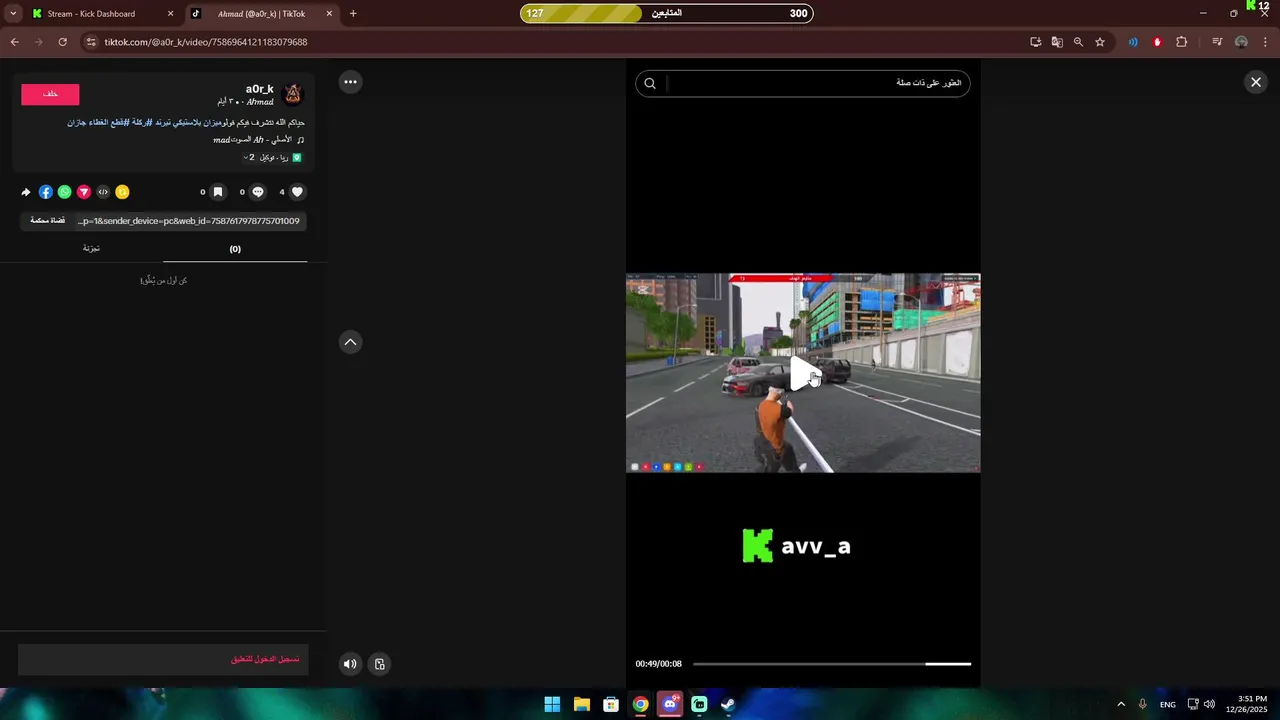The width and height of the screenshot is (1280, 720).
Task: Click the address bar URL
Action: coord(206,42)
